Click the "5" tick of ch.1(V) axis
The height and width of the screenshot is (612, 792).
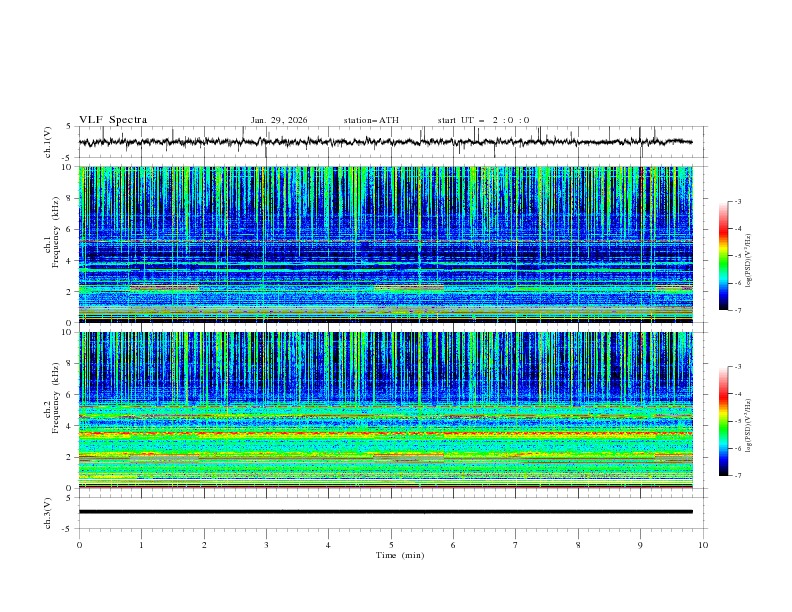pyautogui.click(x=69, y=127)
